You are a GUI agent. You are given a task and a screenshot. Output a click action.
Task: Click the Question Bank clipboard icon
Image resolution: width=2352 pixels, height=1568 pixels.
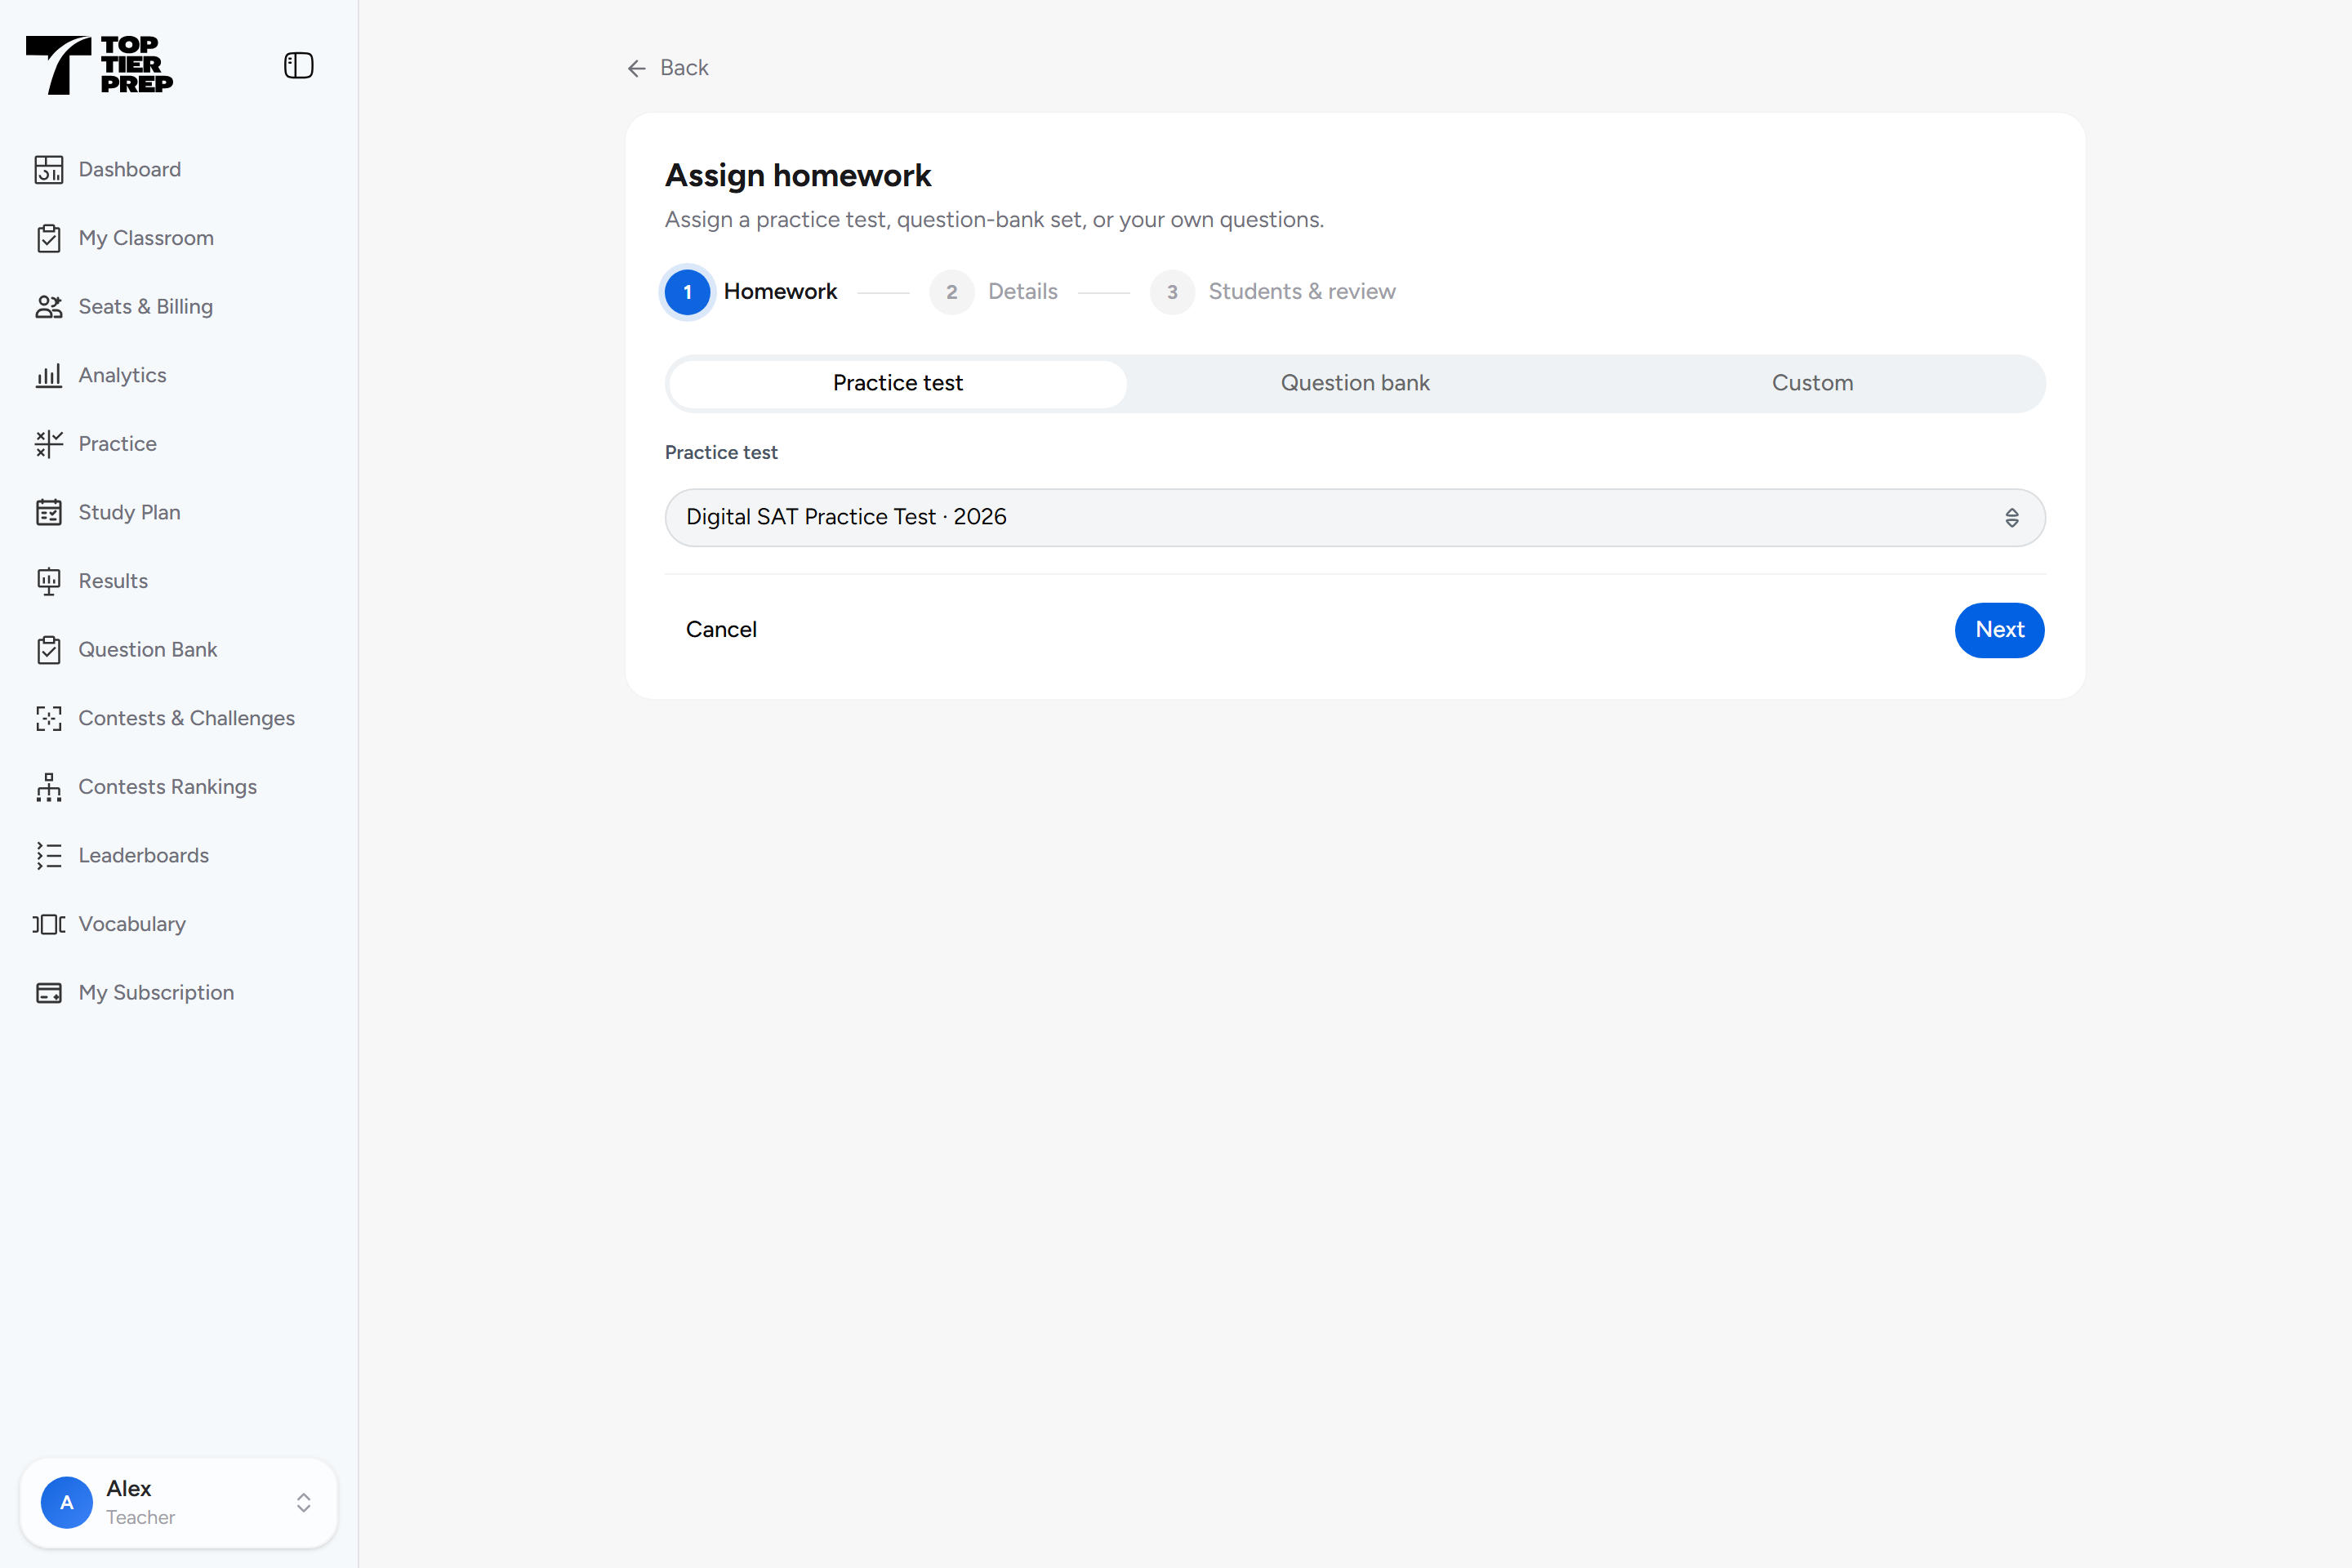[49, 650]
